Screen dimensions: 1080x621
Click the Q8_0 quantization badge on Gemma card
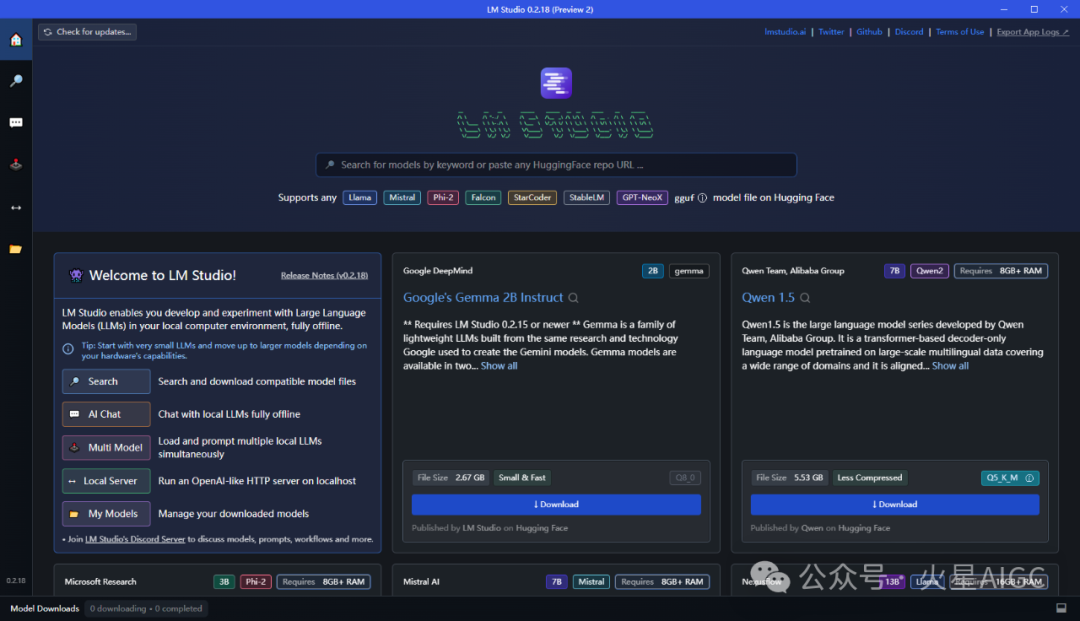[685, 478]
